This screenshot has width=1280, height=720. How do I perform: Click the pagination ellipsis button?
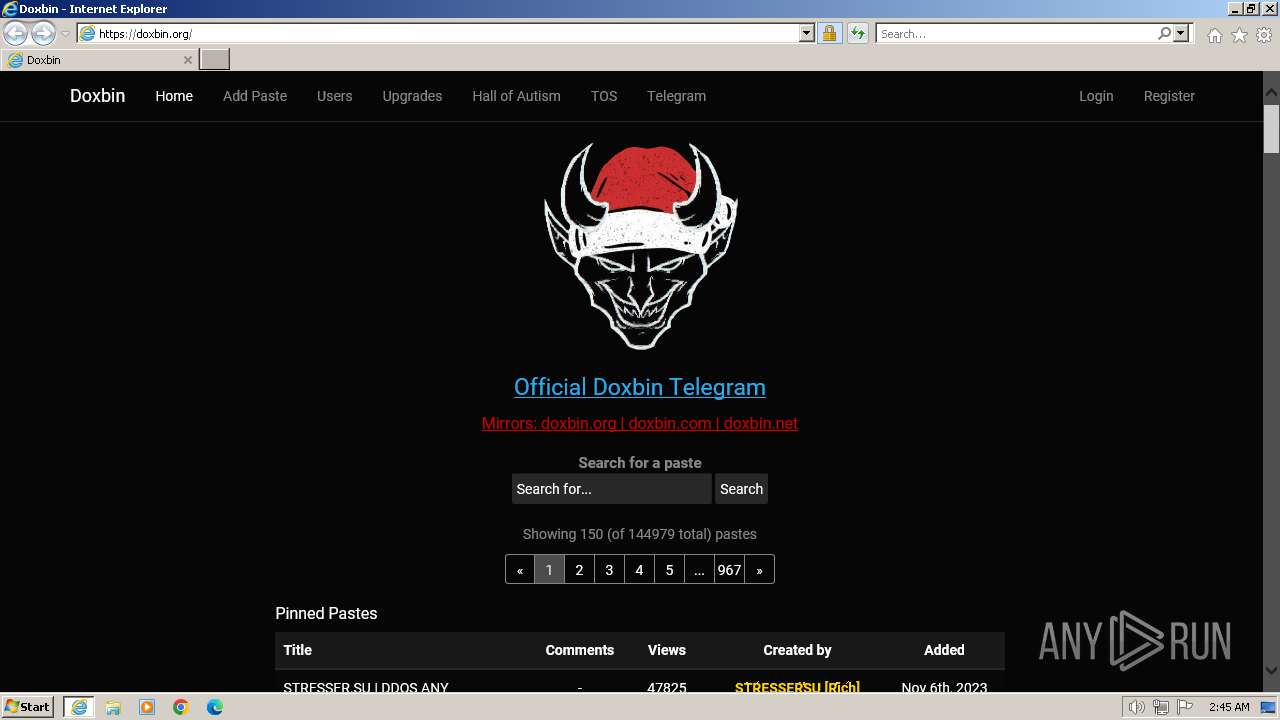[x=699, y=570]
